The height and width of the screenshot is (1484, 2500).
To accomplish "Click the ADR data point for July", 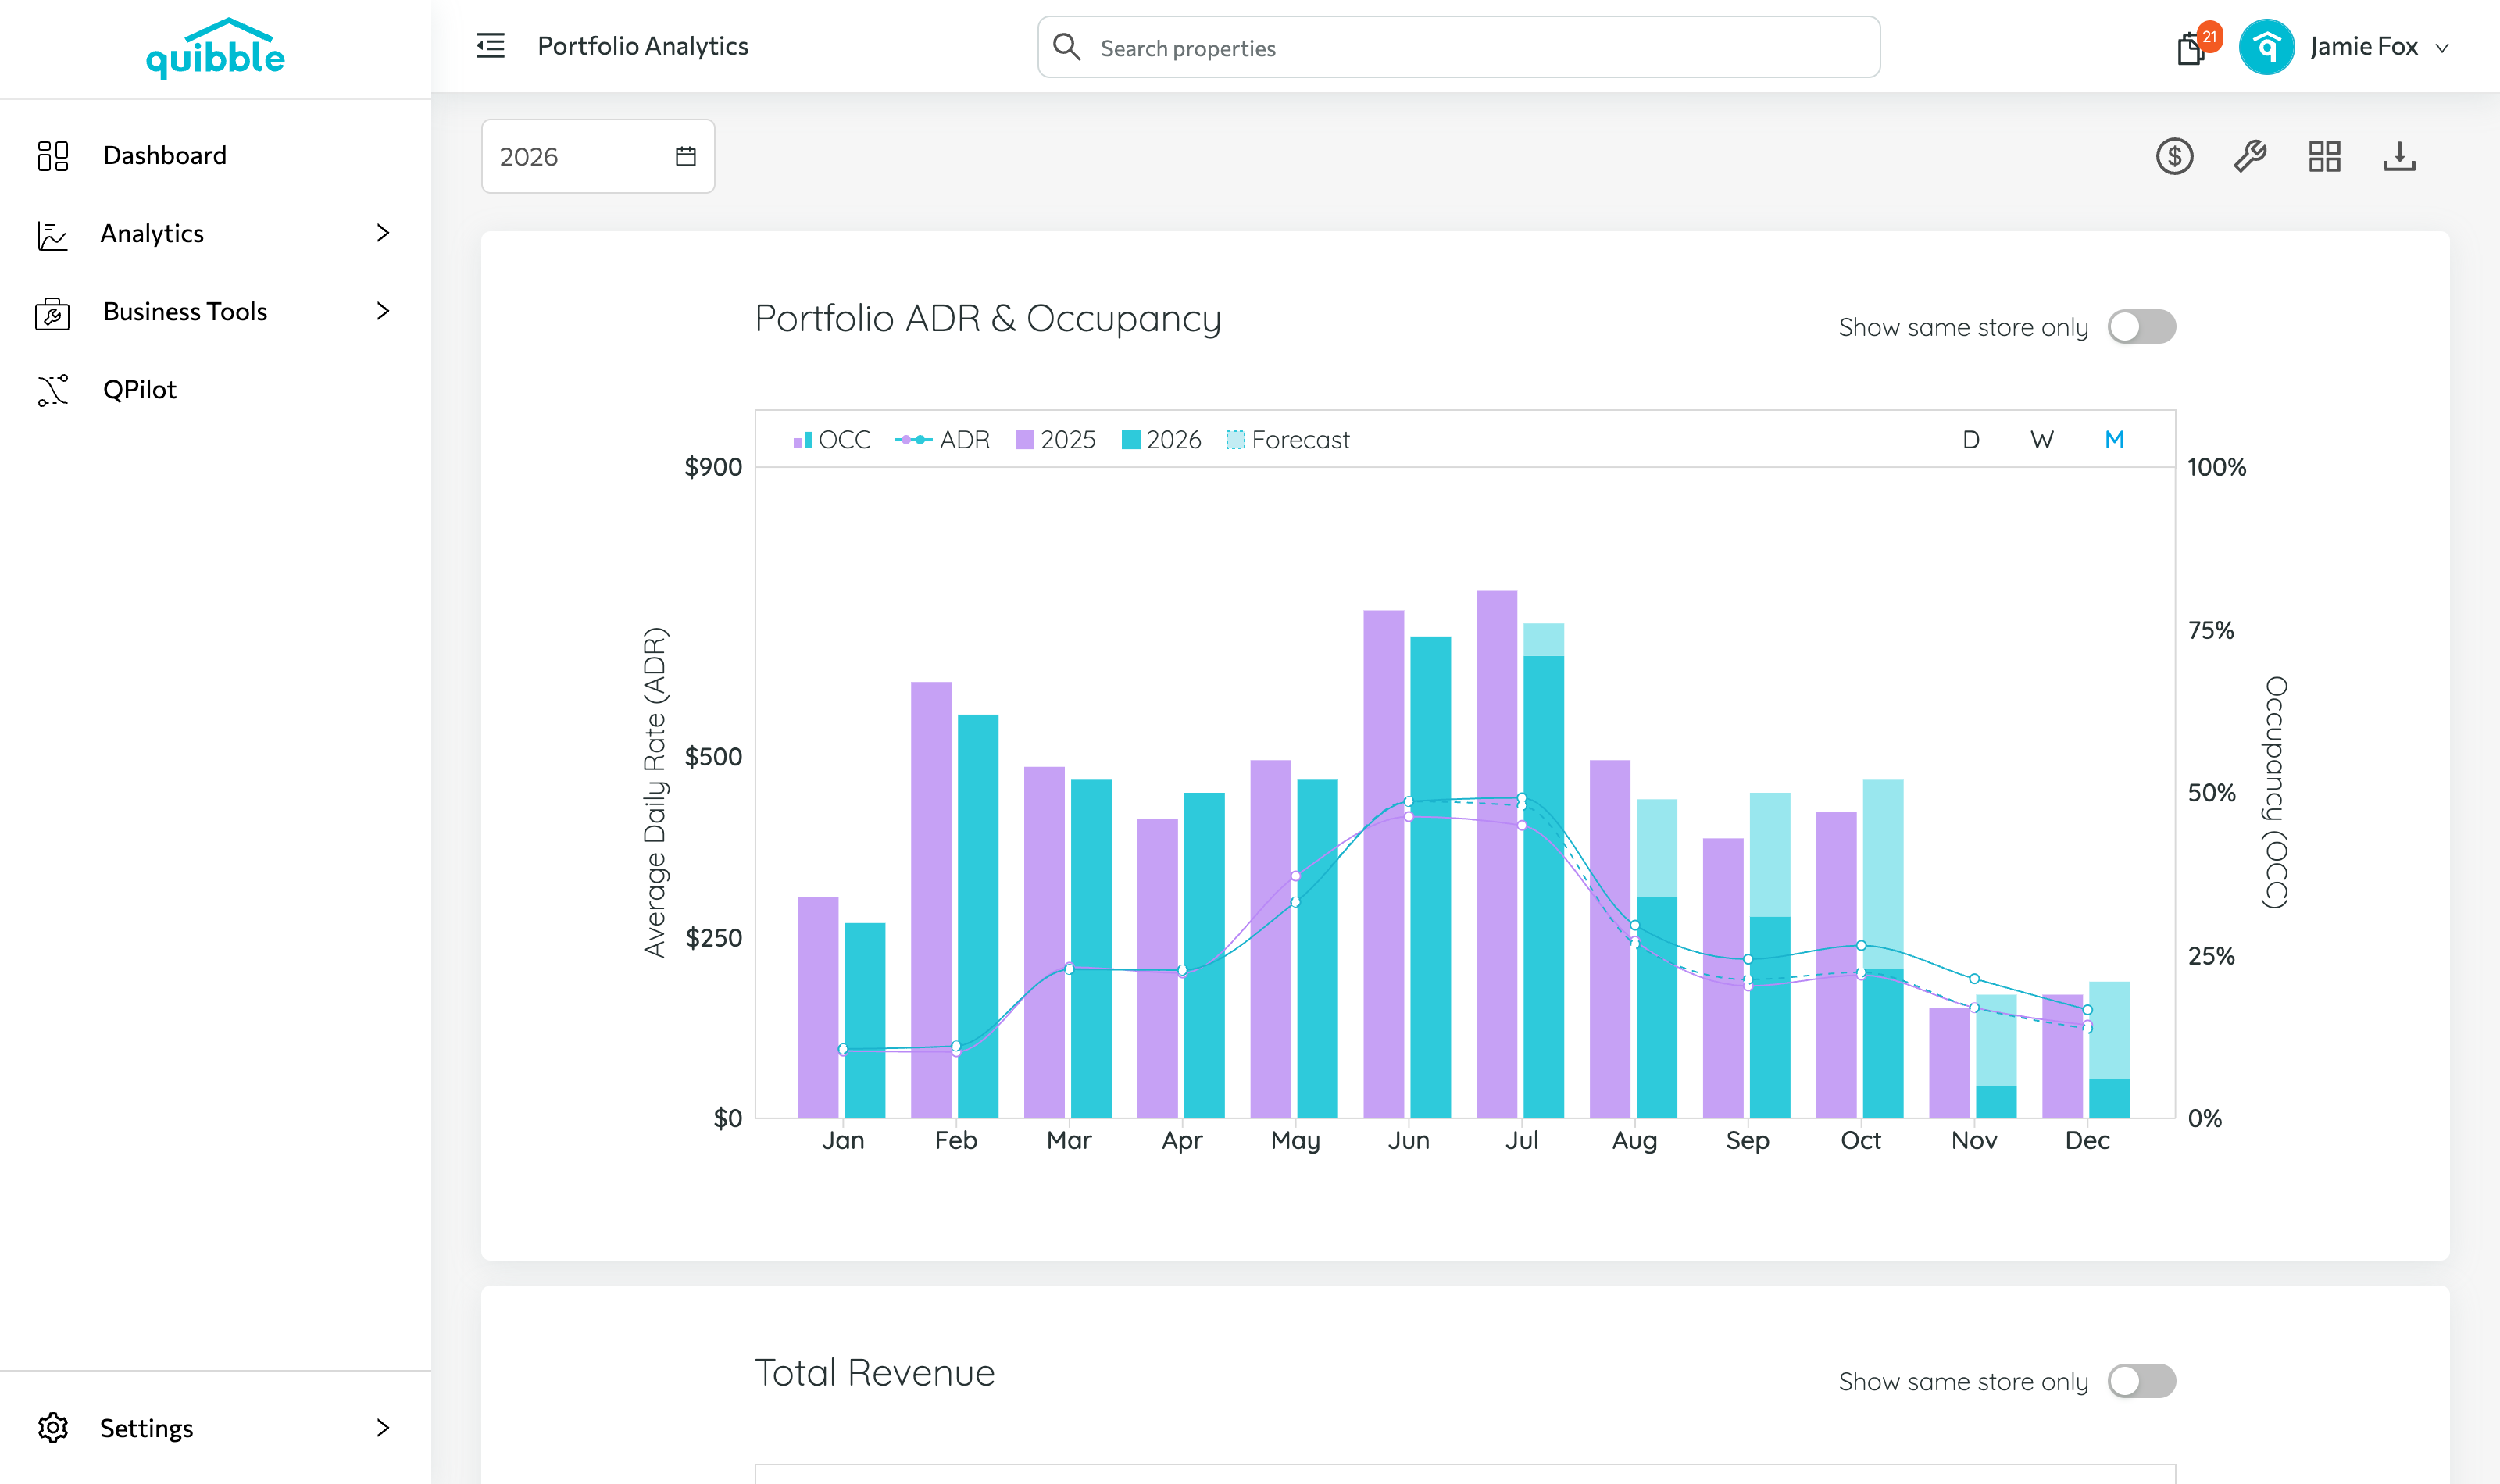I will point(1522,798).
